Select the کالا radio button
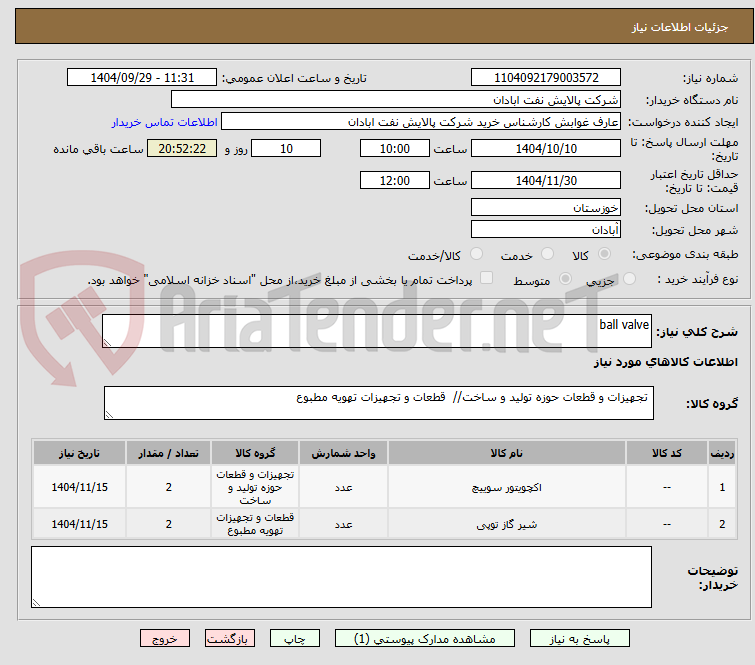Screen dimensions: 755x665 (x=604, y=254)
